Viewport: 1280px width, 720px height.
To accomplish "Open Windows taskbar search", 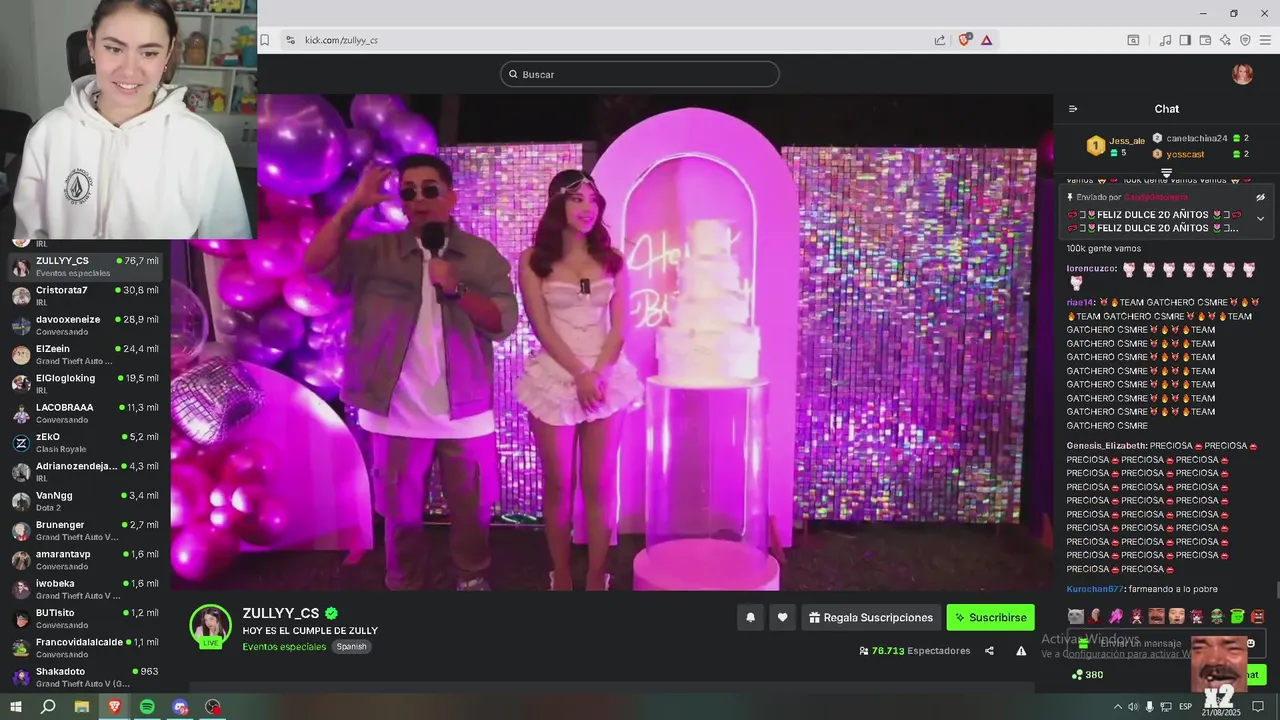I will [48, 706].
